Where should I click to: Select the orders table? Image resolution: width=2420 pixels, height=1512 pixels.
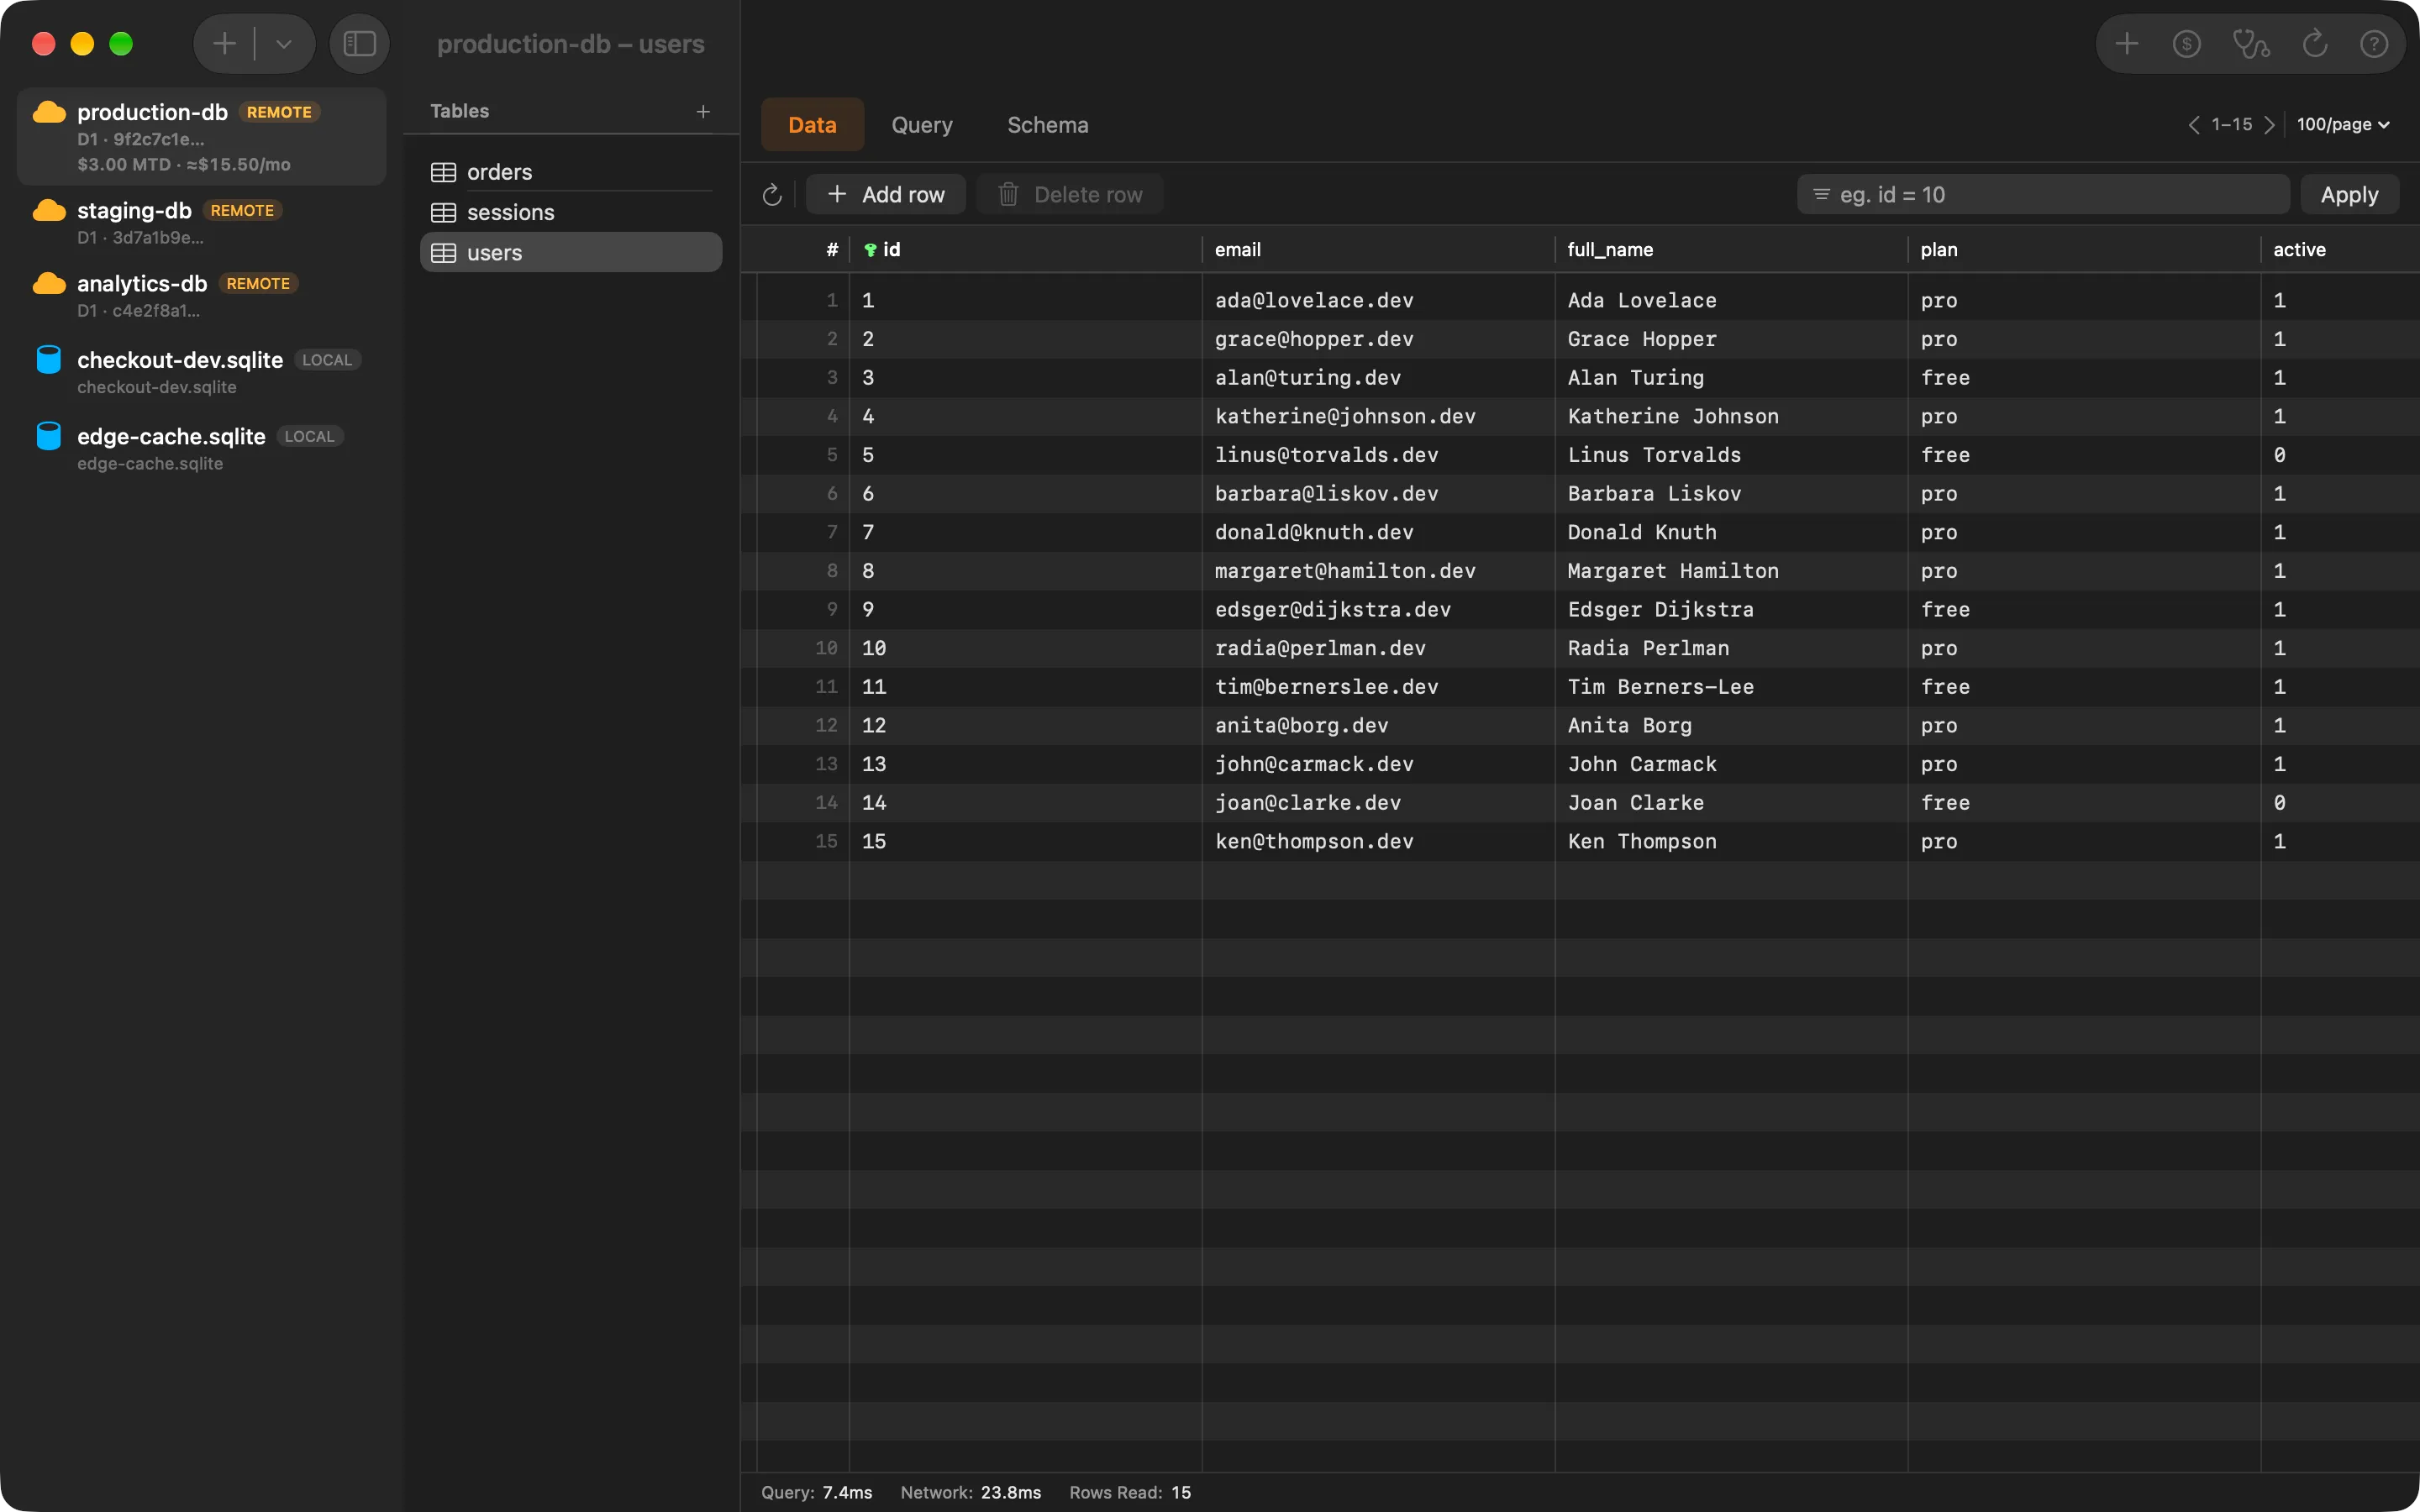click(571, 172)
